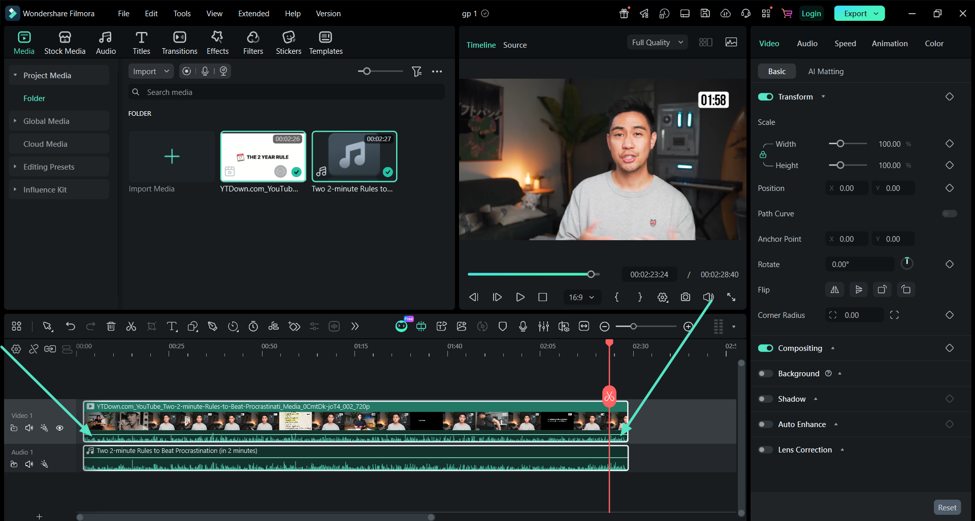Viewport: 975px width, 521px height.
Task: Click the AI Copilot robot icon
Action: (402, 326)
